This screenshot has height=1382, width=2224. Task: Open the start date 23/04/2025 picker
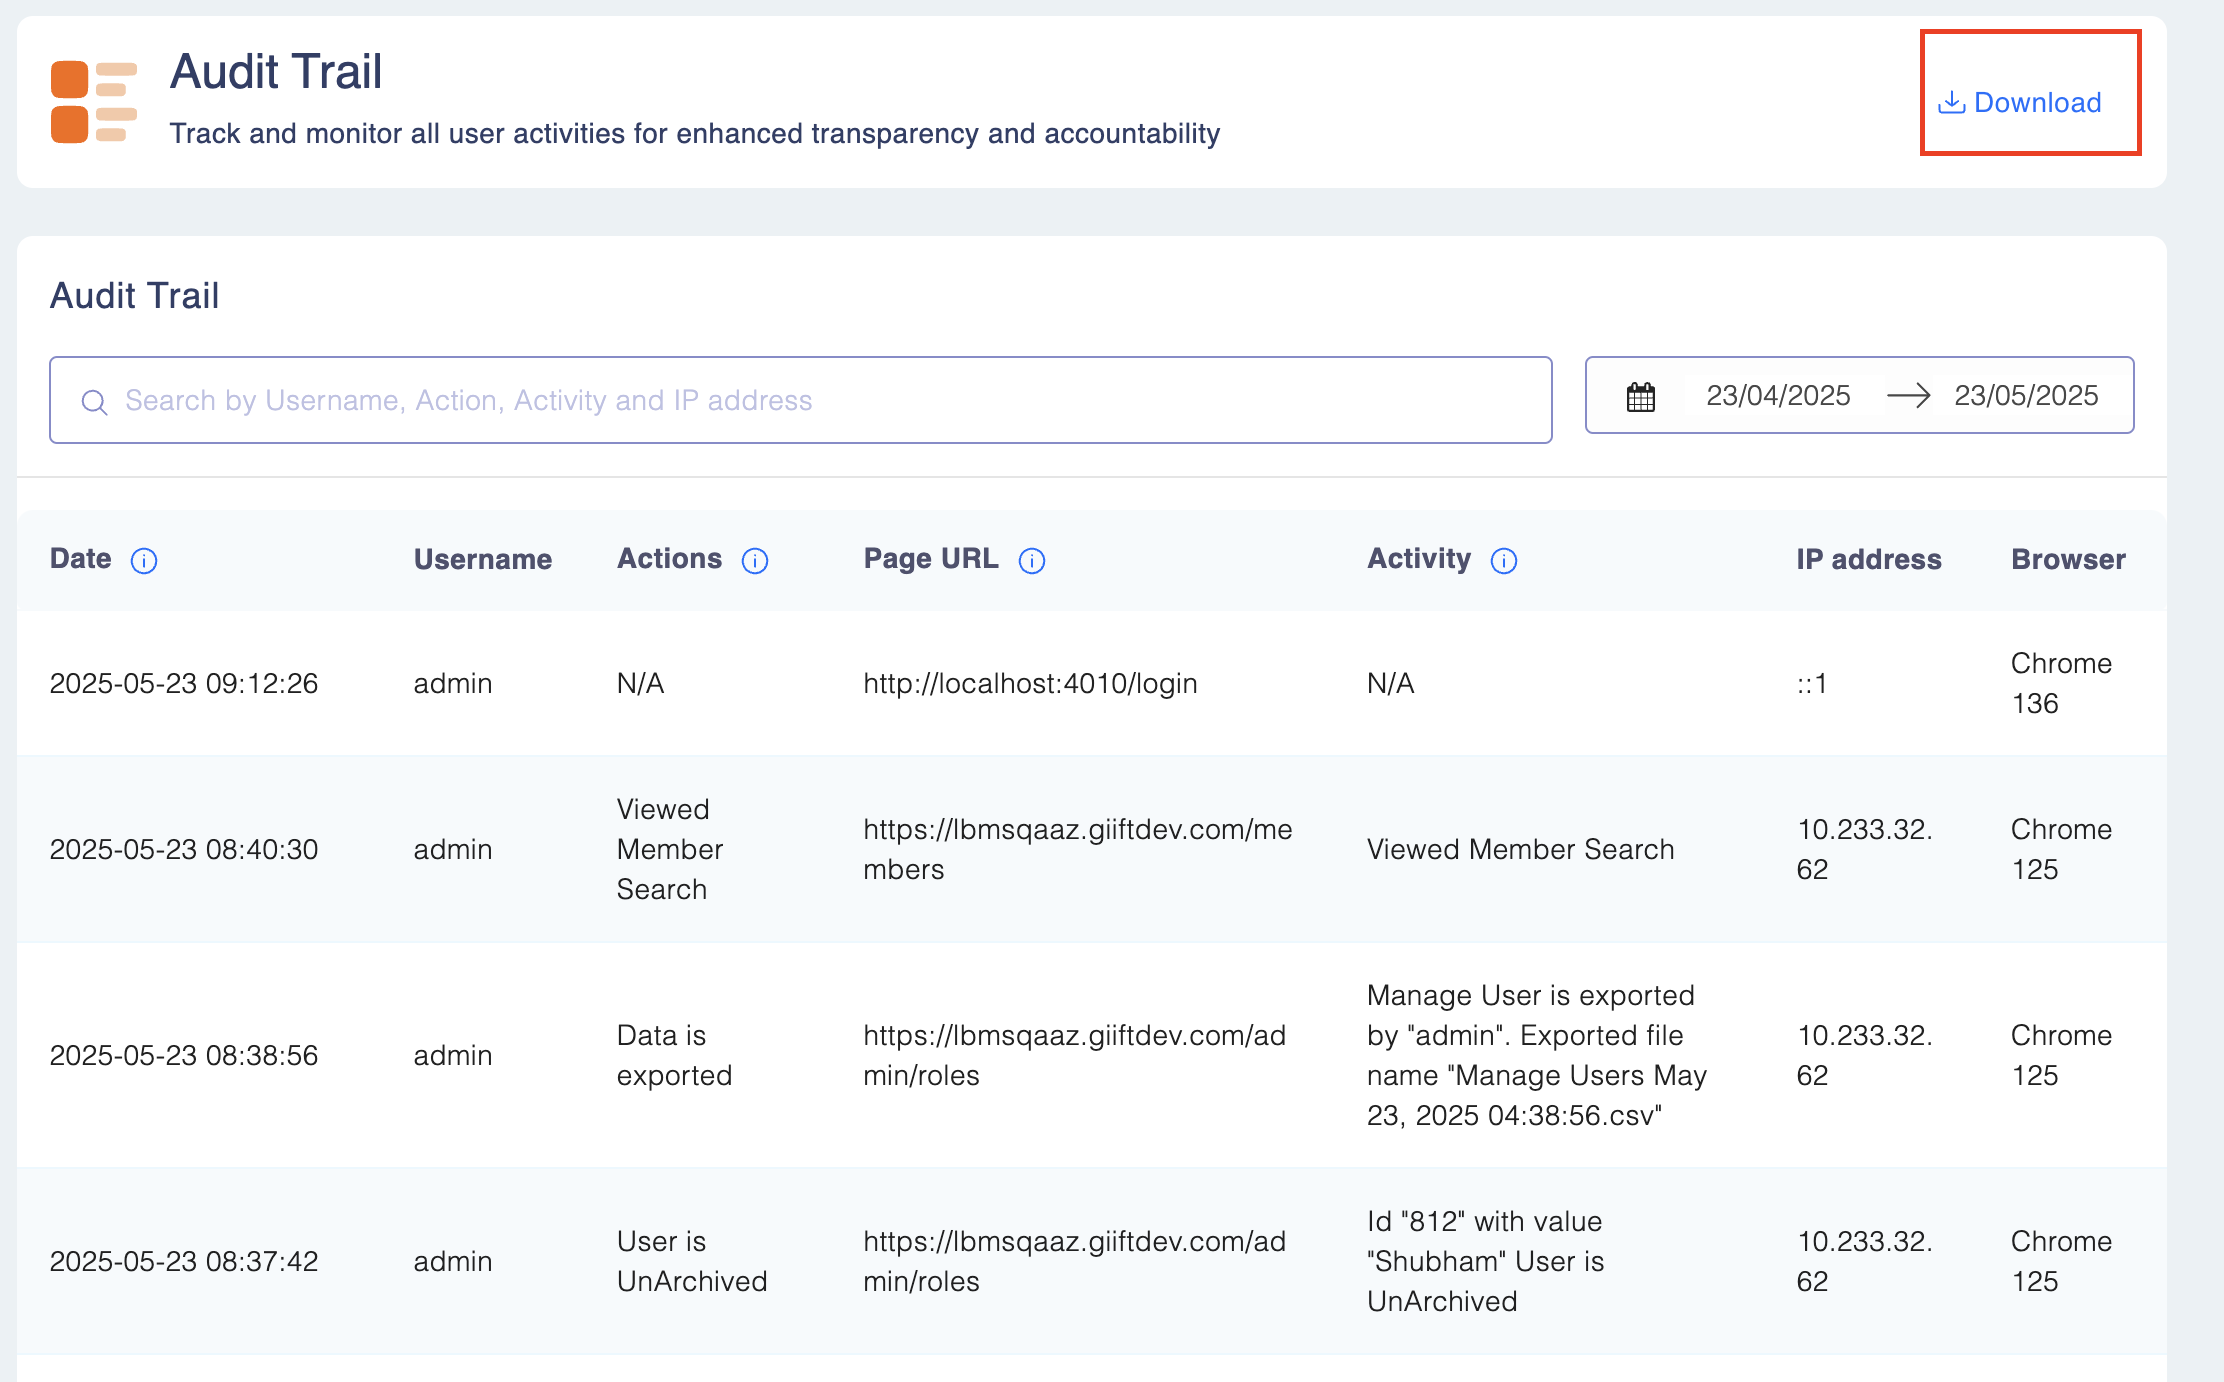pos(1778,396)
